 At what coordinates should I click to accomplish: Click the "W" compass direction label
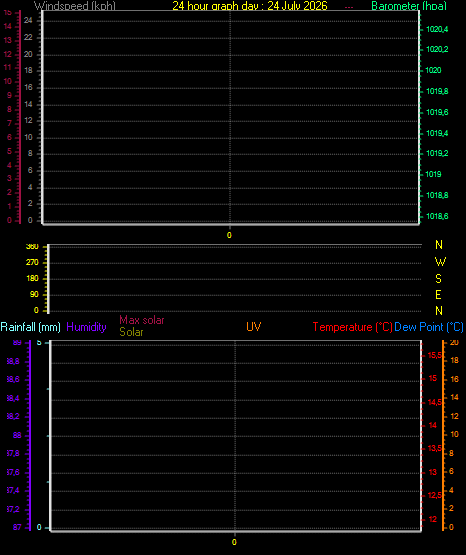(440, 262)
